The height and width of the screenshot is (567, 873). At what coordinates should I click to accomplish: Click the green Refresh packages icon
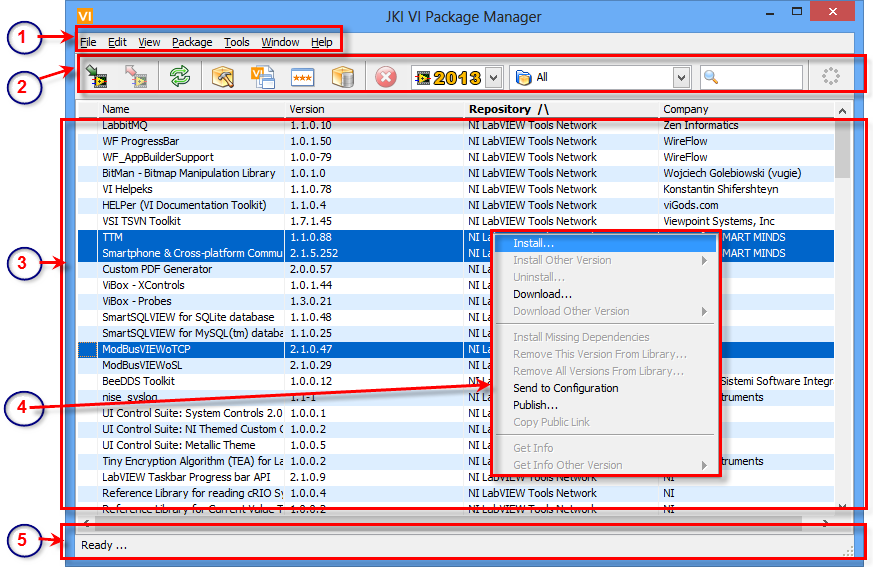click(180, 77)
